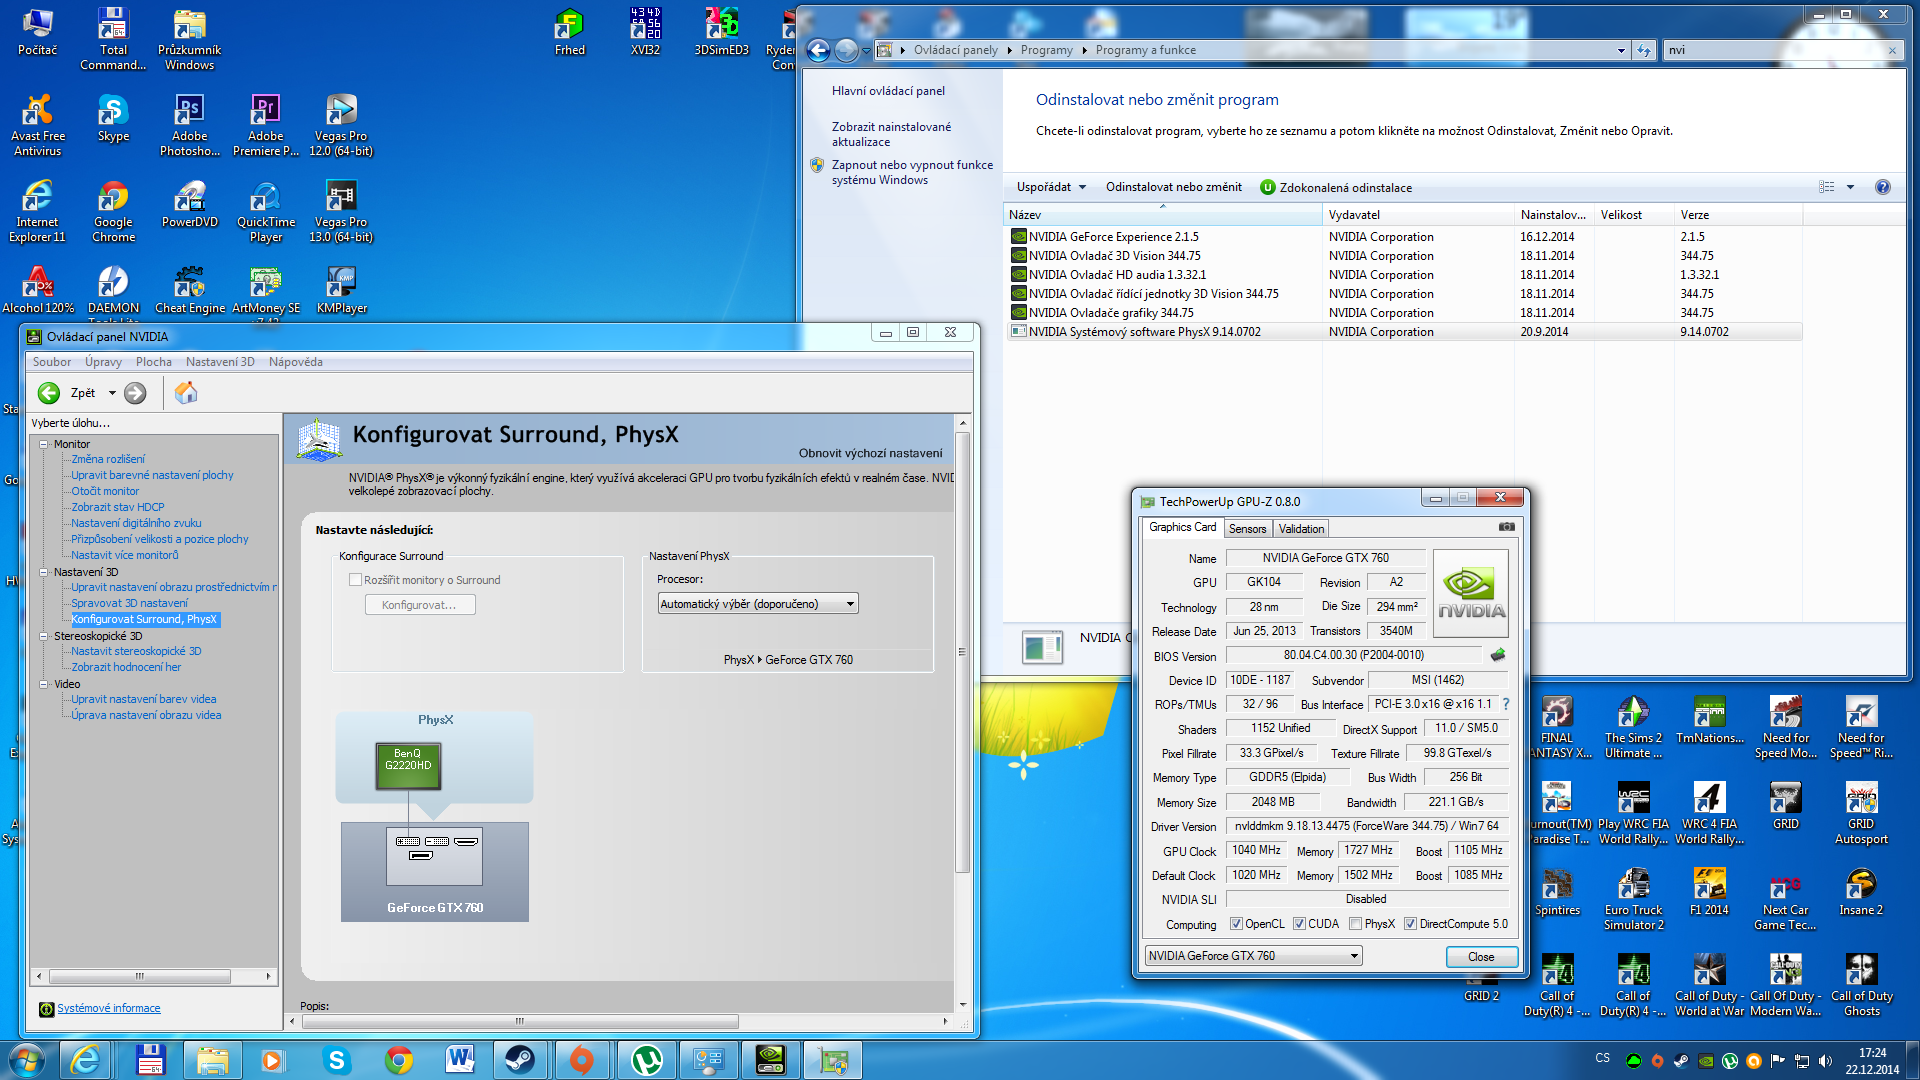The image size is (1920, 1080).
Task: Open Total Commander desktop icon
Action: tap(113, 40)
